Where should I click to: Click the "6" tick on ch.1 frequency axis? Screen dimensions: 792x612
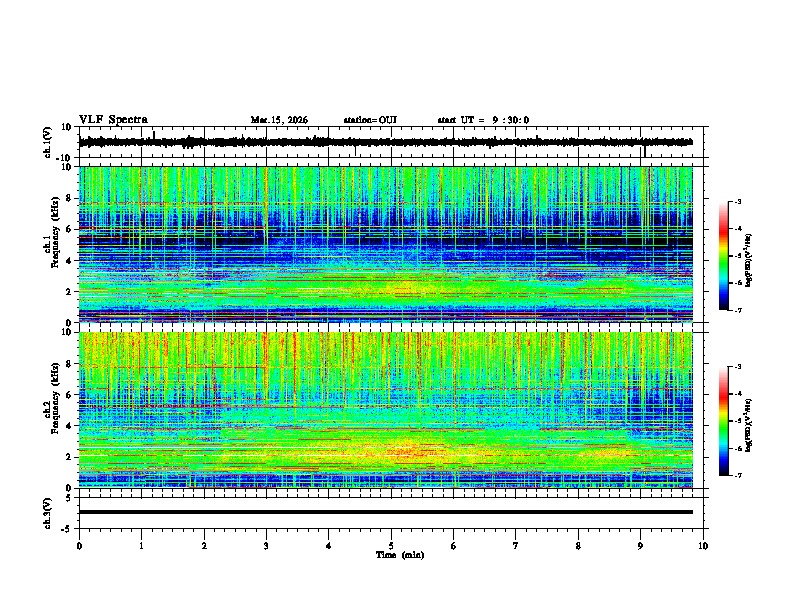pyautogui.click(x=70, y=230)
